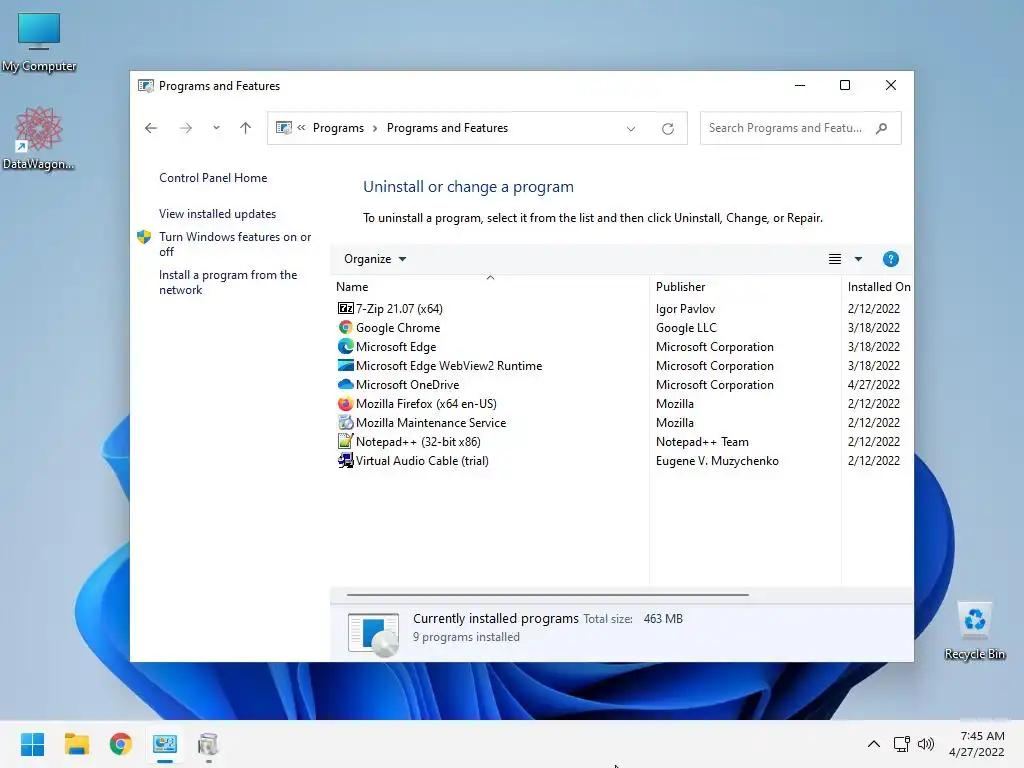The image size is (1024, 768).
Task: Select the DataWagon desktop shortcut
Action: pyautogui.click(x=39, y=138)
